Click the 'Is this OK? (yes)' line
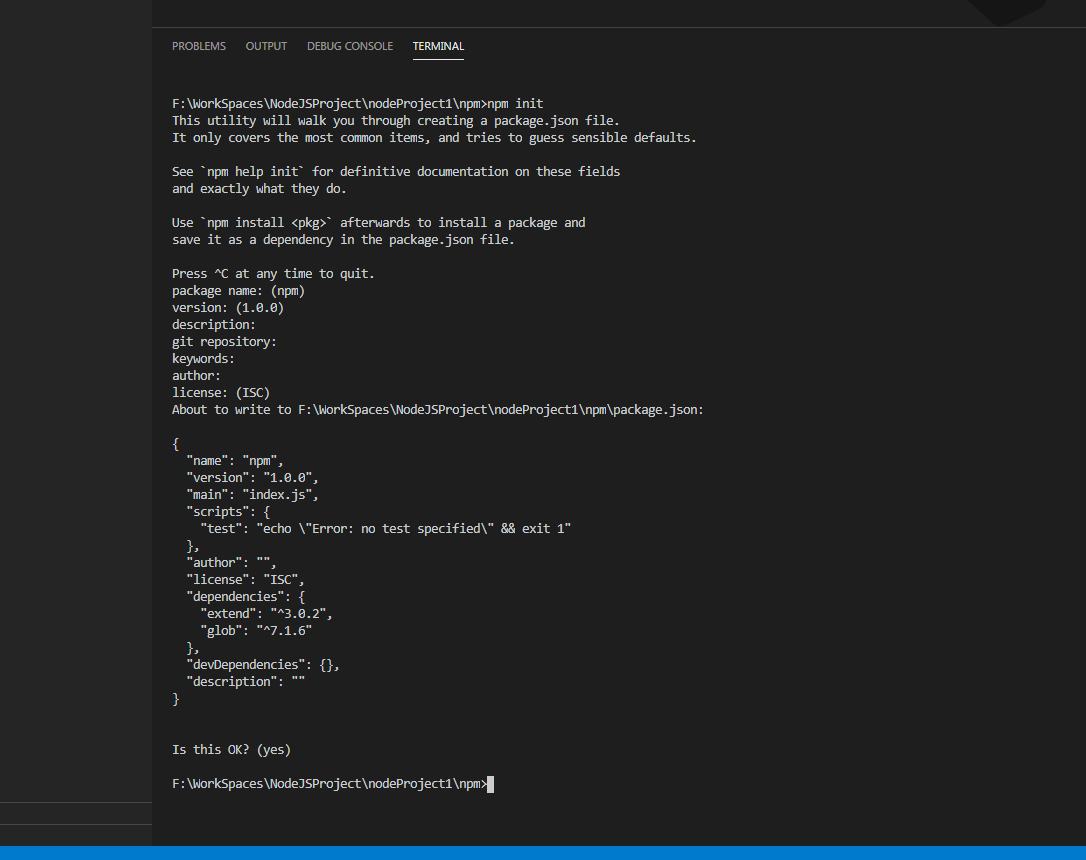Viewport: 1086px width, 860px height. (231, 750)
